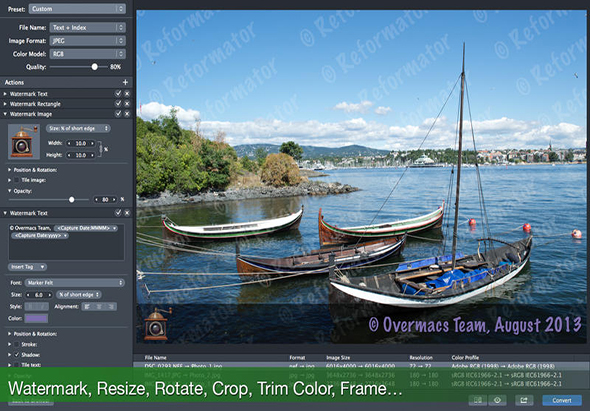
Task: Increase the Opacity value stepper
Action: click(114, 199)
